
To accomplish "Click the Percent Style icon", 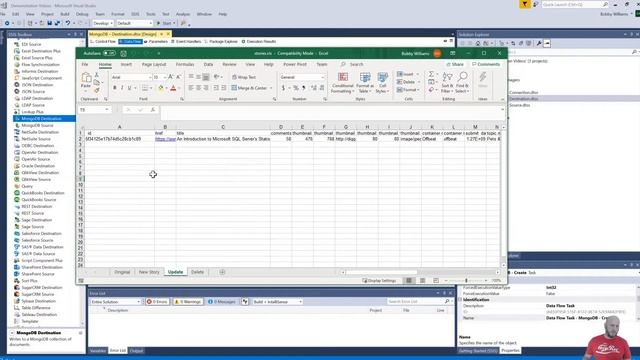I will (296, 88).
